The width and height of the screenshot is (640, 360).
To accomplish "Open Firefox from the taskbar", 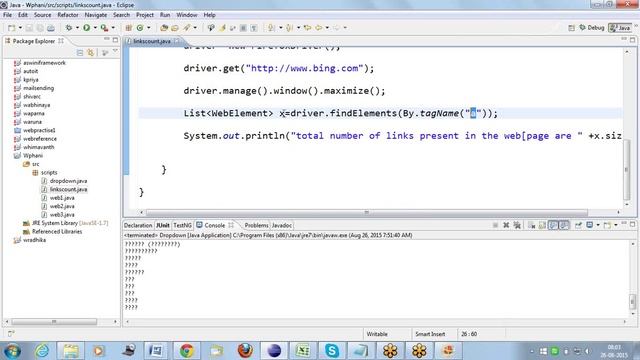I will tap(245, 351).
